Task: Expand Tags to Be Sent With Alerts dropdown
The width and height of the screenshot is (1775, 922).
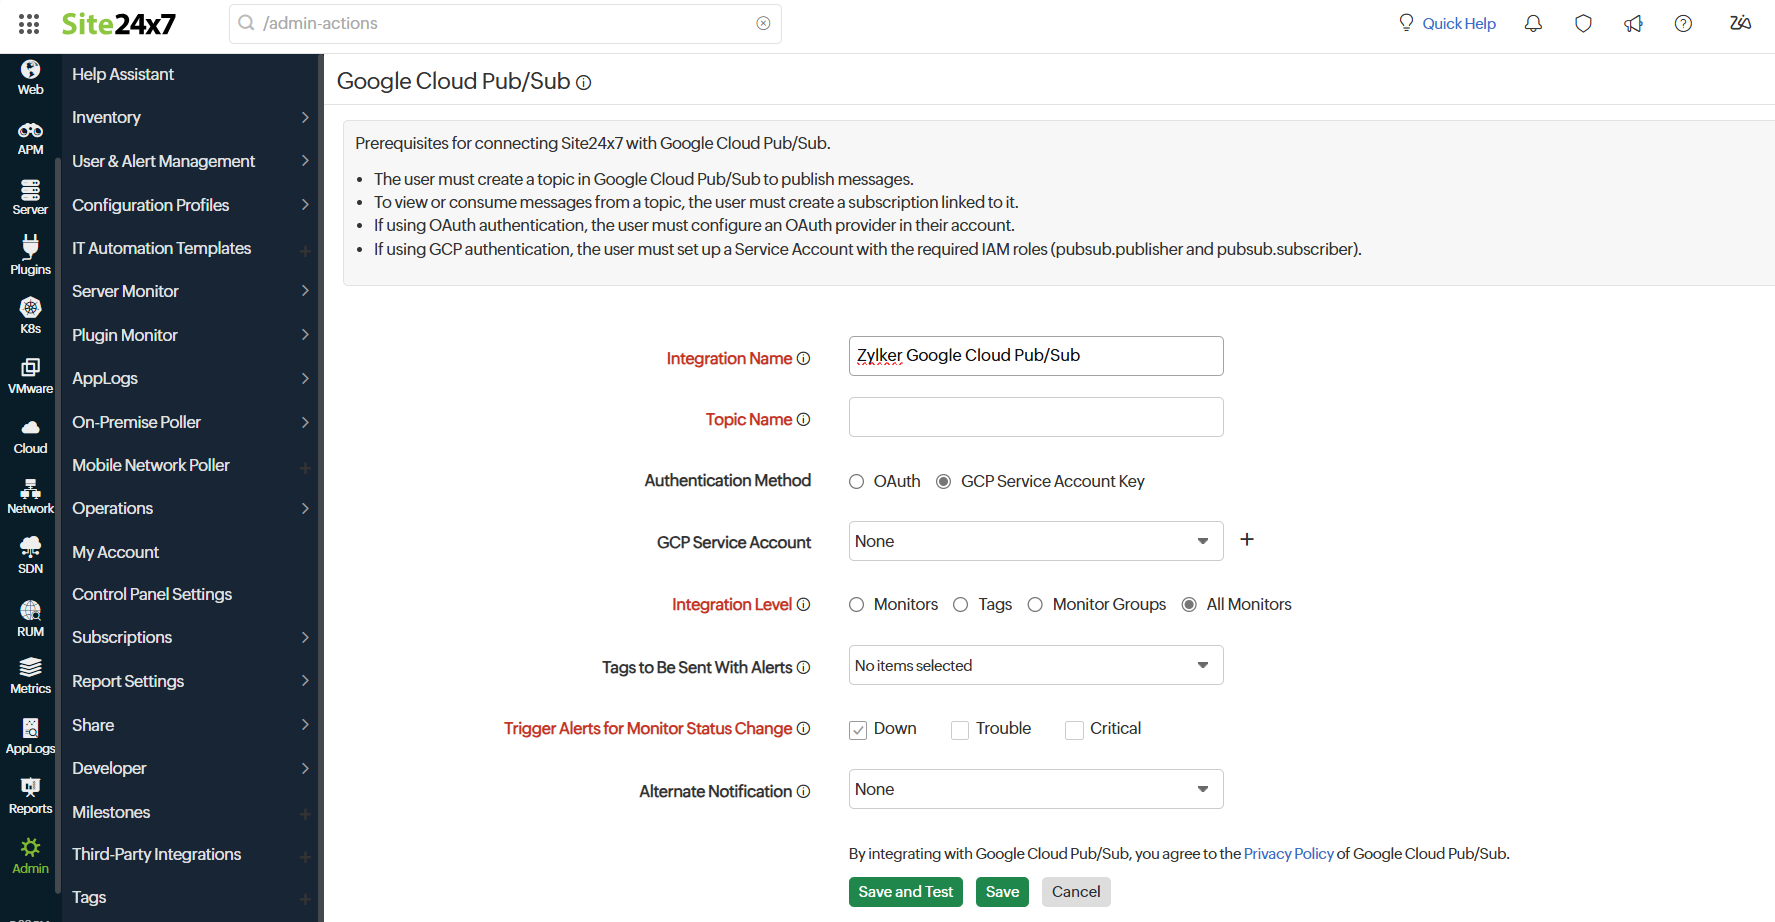Action: [1035, 665]
